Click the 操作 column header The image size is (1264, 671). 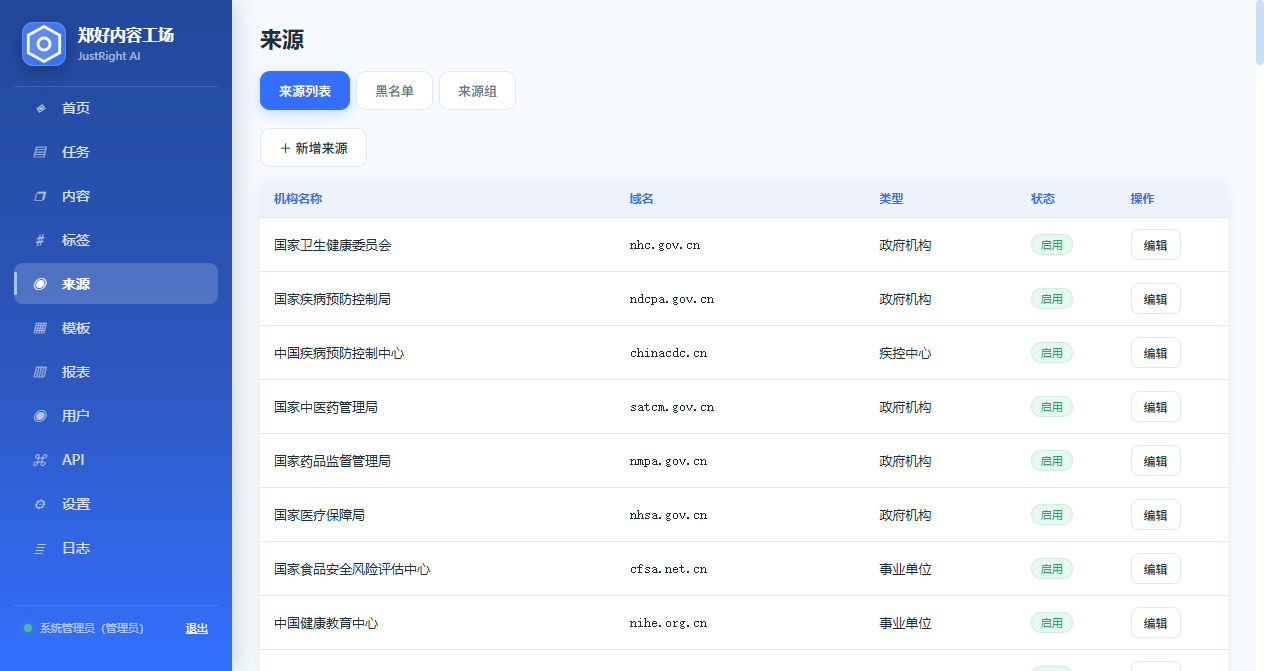point(1143,199)
